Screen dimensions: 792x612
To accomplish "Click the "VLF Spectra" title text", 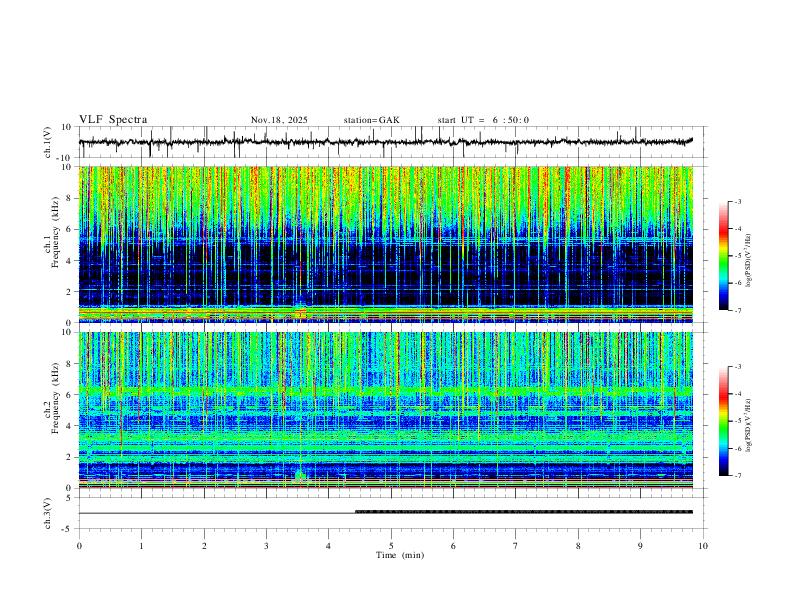I will click(113, 120).
